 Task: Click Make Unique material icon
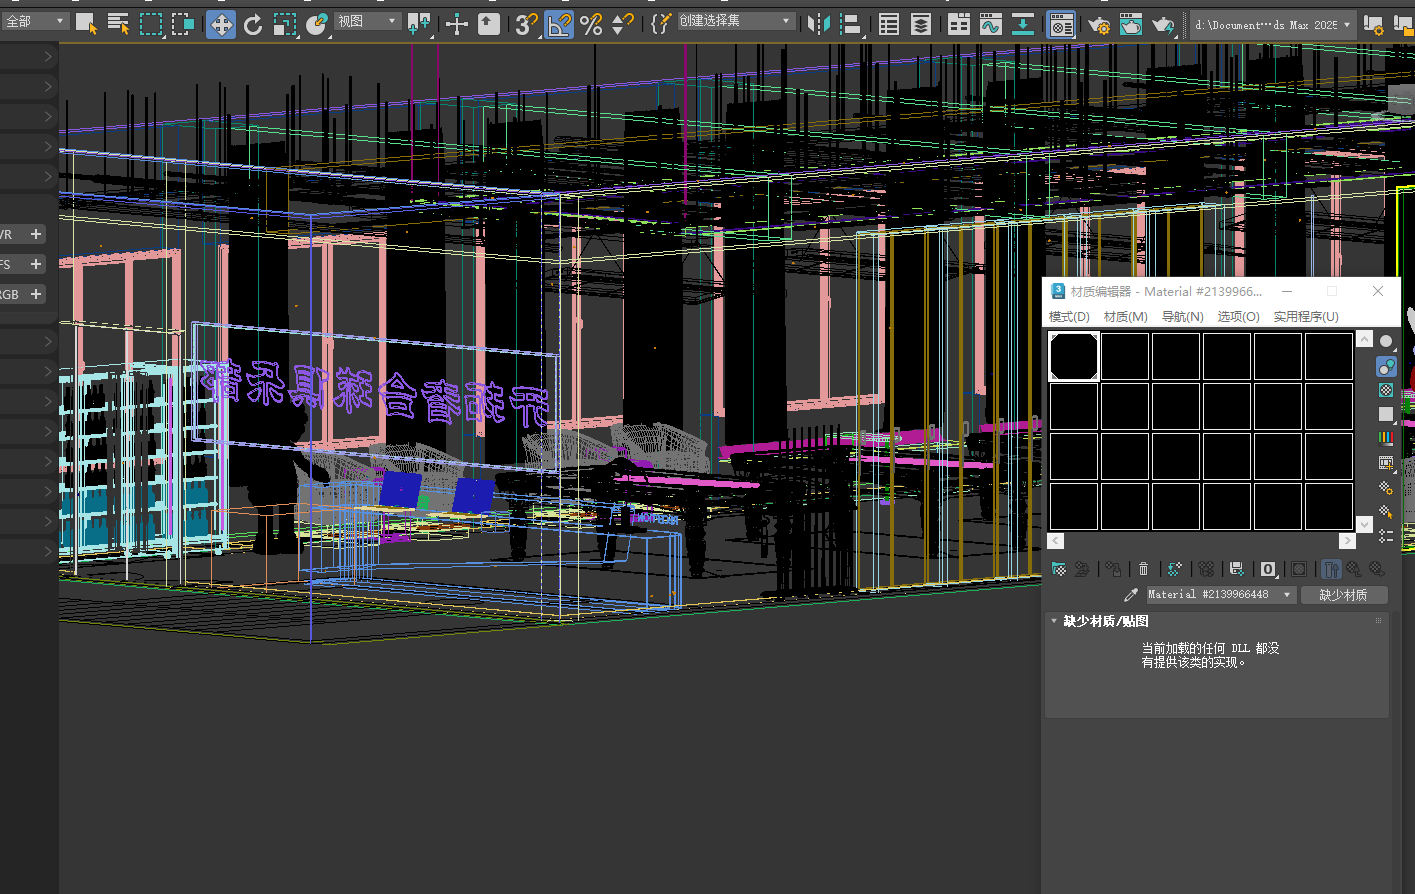point(1206,569)
